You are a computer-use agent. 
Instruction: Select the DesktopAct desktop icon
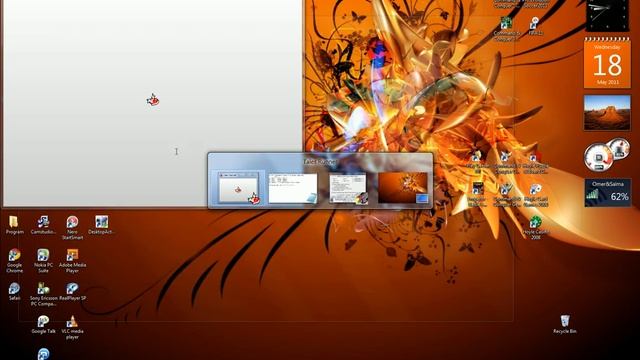coord(101,225)
